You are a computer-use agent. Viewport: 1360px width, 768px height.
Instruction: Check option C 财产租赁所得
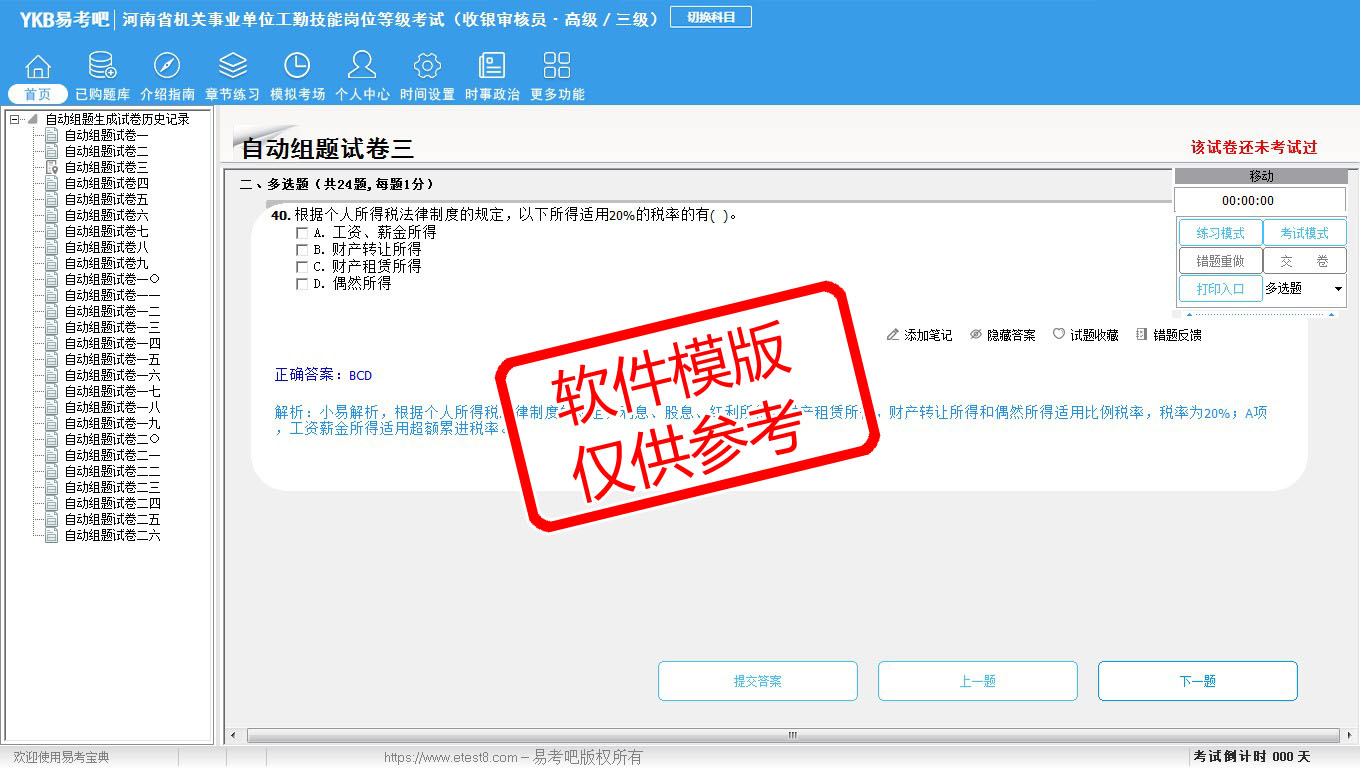click(302, 267)
